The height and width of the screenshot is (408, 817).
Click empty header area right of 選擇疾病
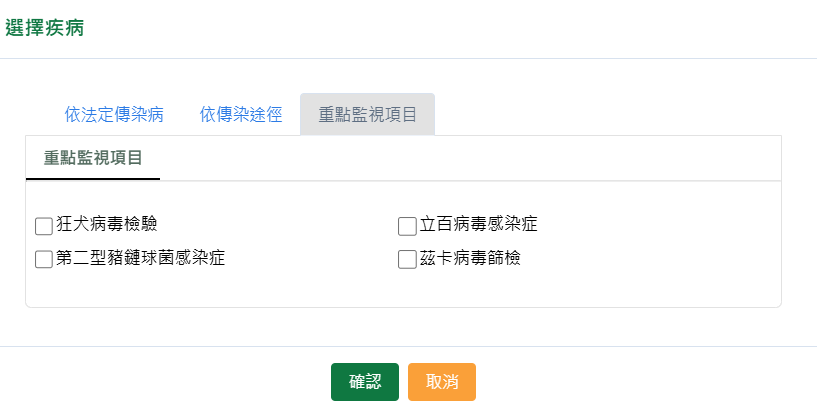click(x=450, y=28)
